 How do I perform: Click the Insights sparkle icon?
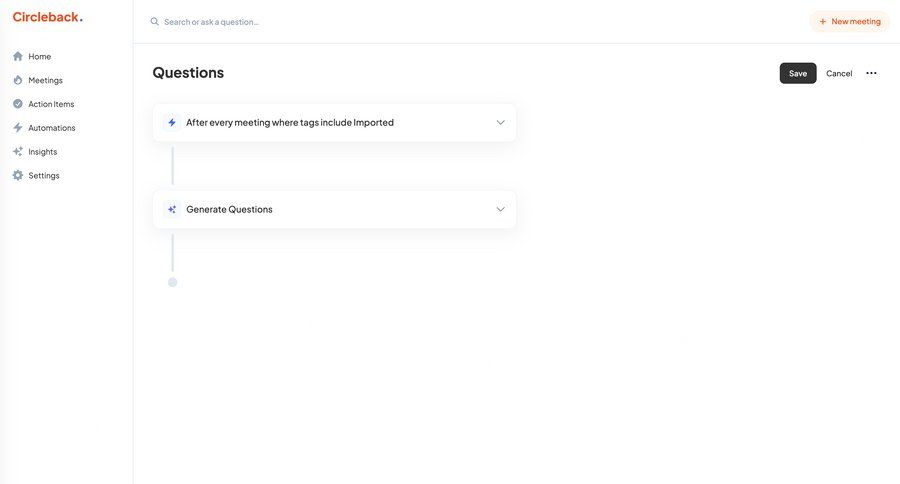(x=18, y=152)
